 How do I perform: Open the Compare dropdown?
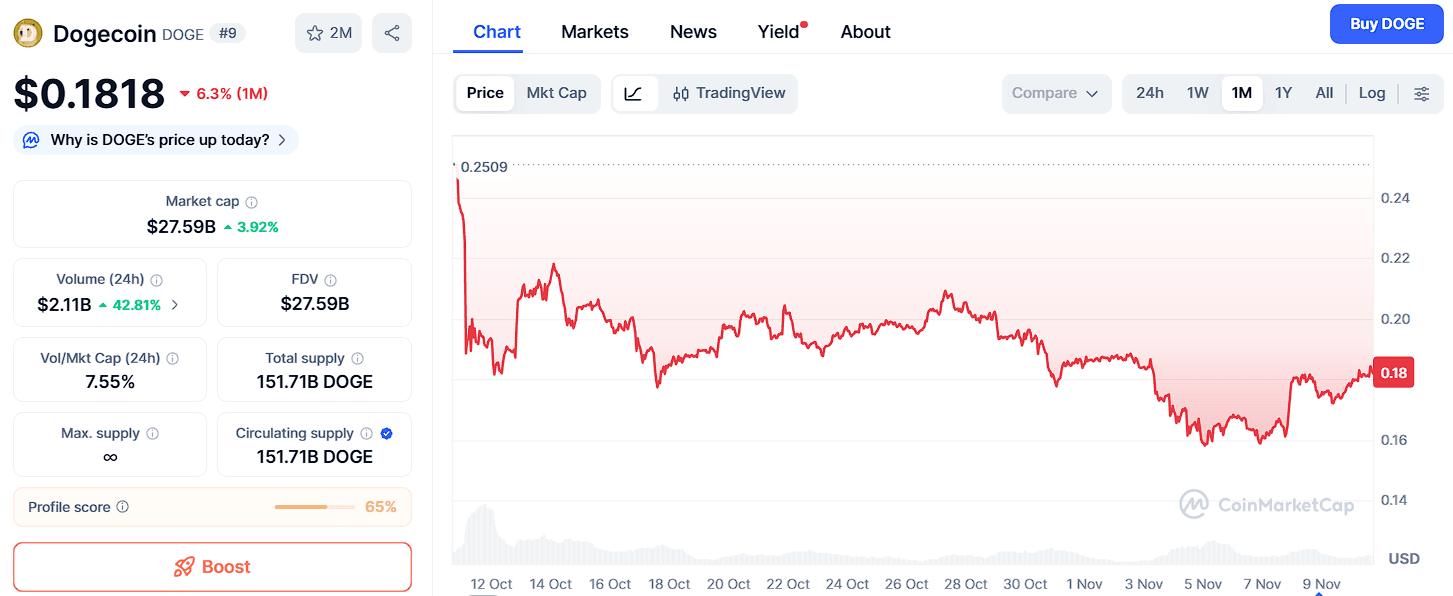pyautogui.click(x=1055, y=93)
